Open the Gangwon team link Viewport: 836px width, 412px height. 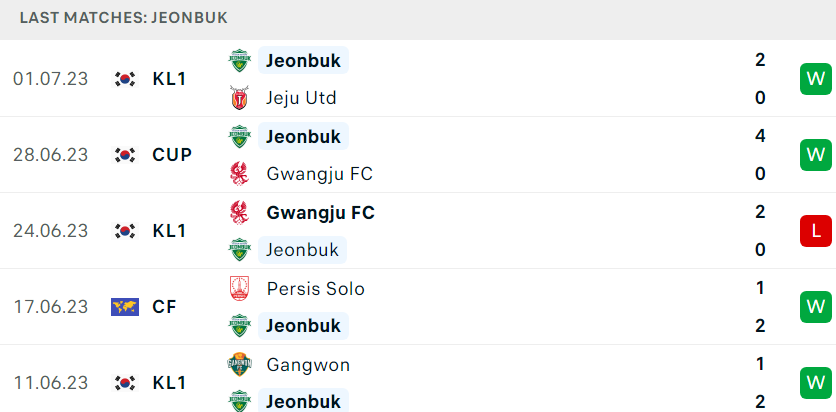[x=308, y=365]
